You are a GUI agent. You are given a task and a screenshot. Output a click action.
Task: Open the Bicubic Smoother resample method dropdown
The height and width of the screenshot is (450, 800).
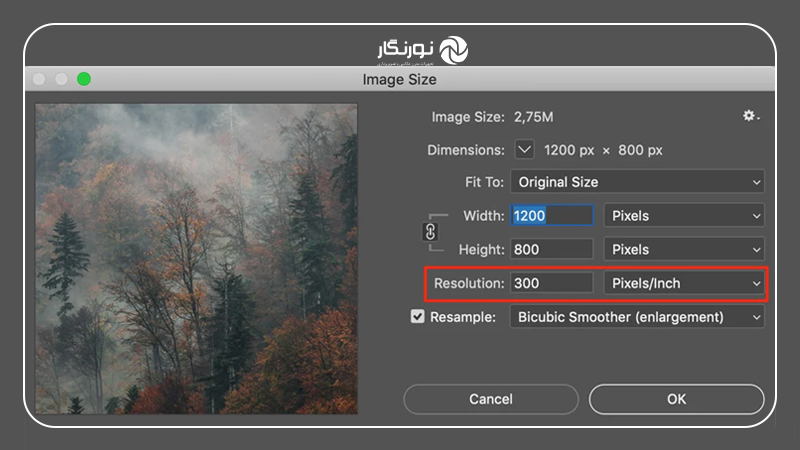coord(637,317)
